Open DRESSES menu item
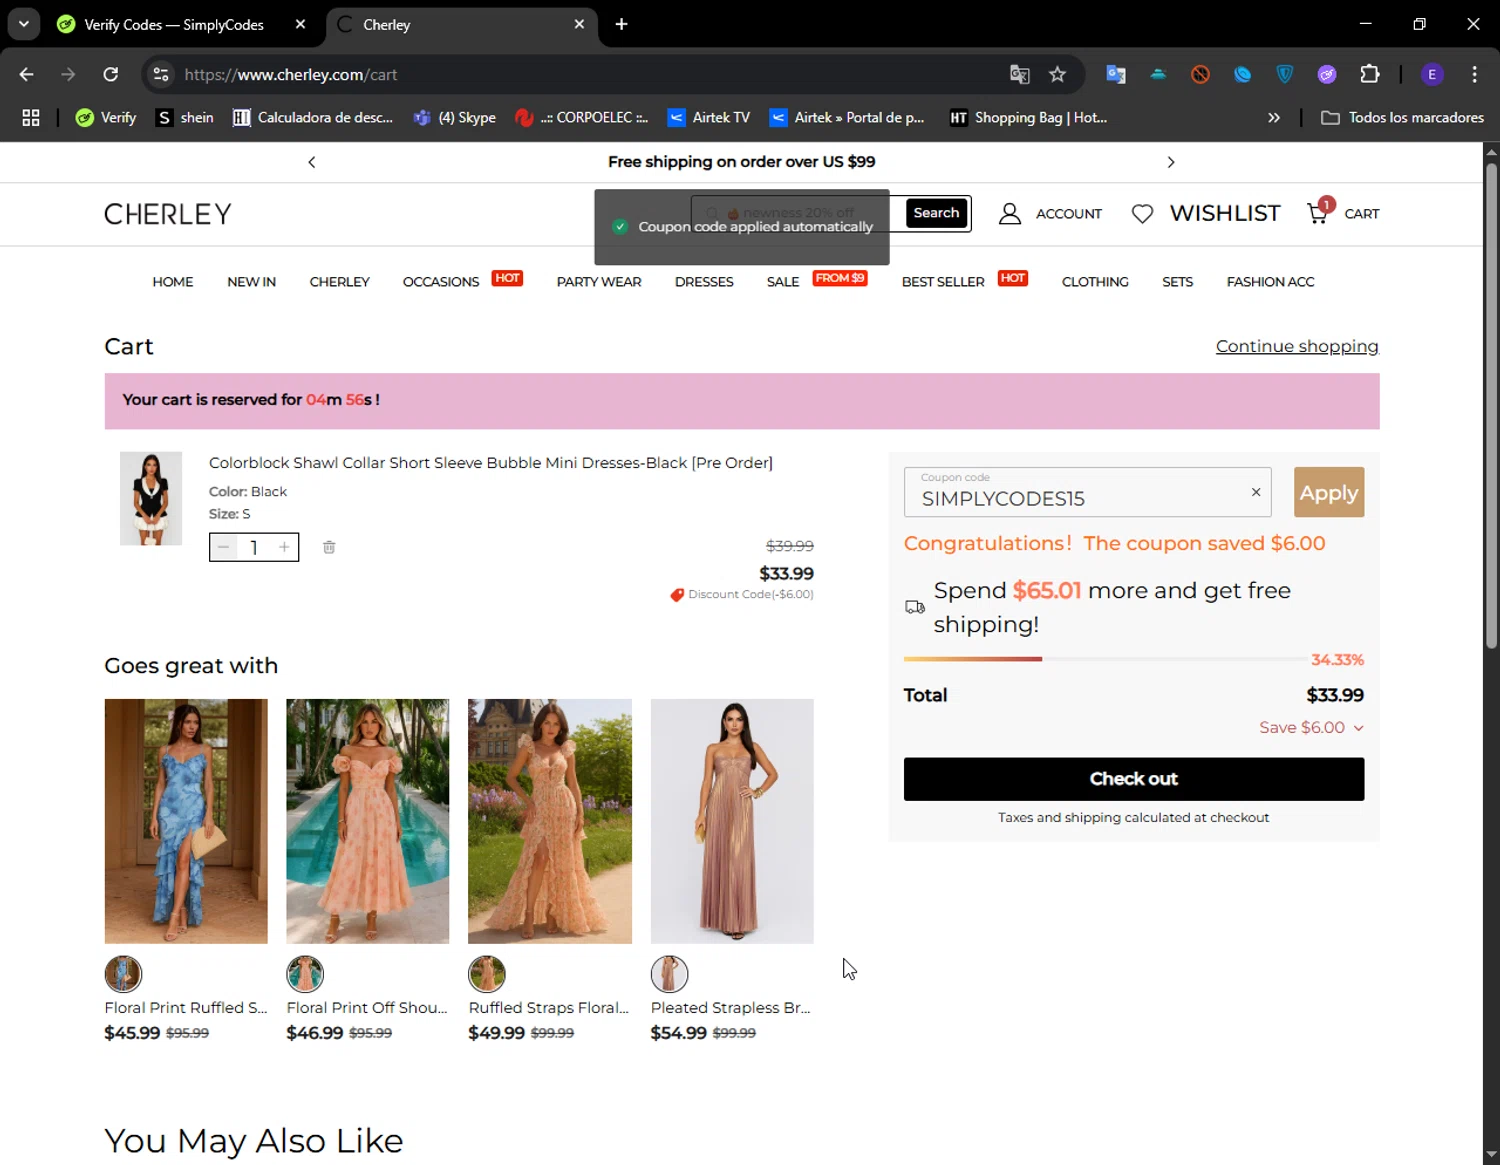The width and height of the screenshot is (1500, 1165). pyautogui.click(x=704, y=282)
